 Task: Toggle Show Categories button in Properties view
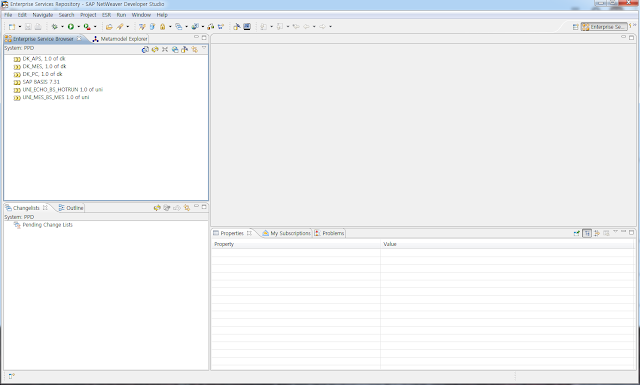587,233
